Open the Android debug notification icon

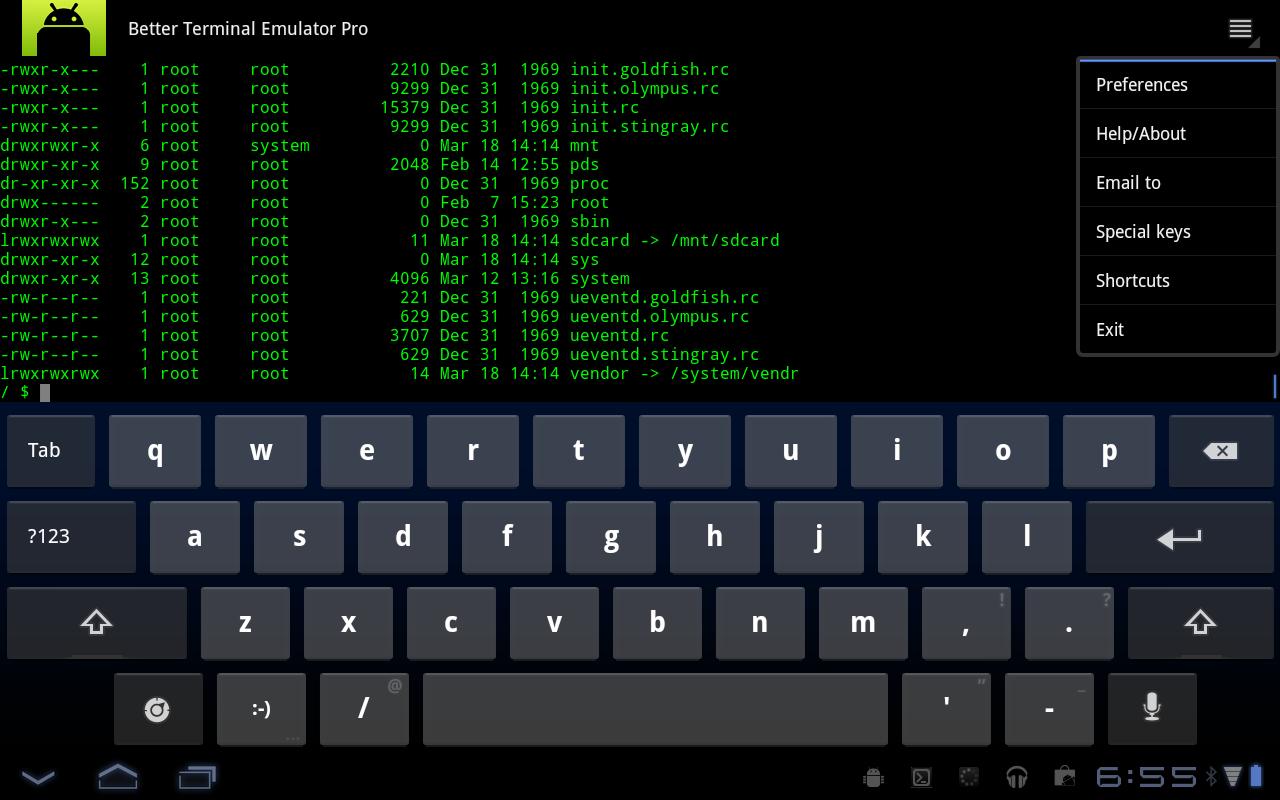(873, 777)
